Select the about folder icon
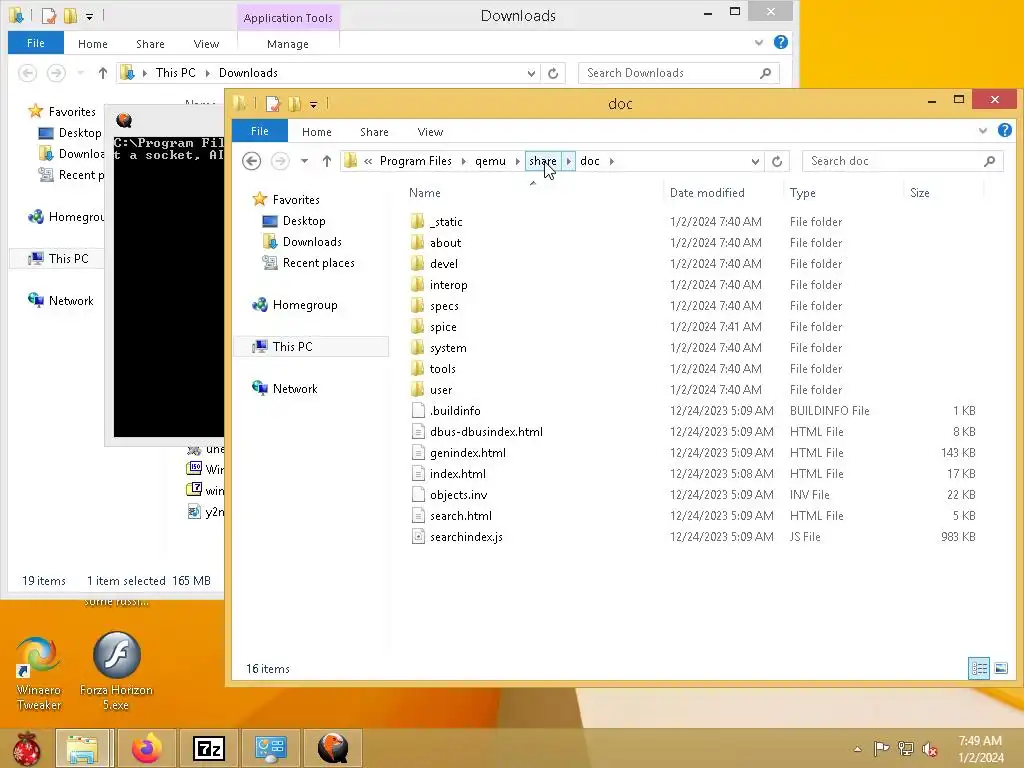The image size is (1024, 768). tap(418, 243)
